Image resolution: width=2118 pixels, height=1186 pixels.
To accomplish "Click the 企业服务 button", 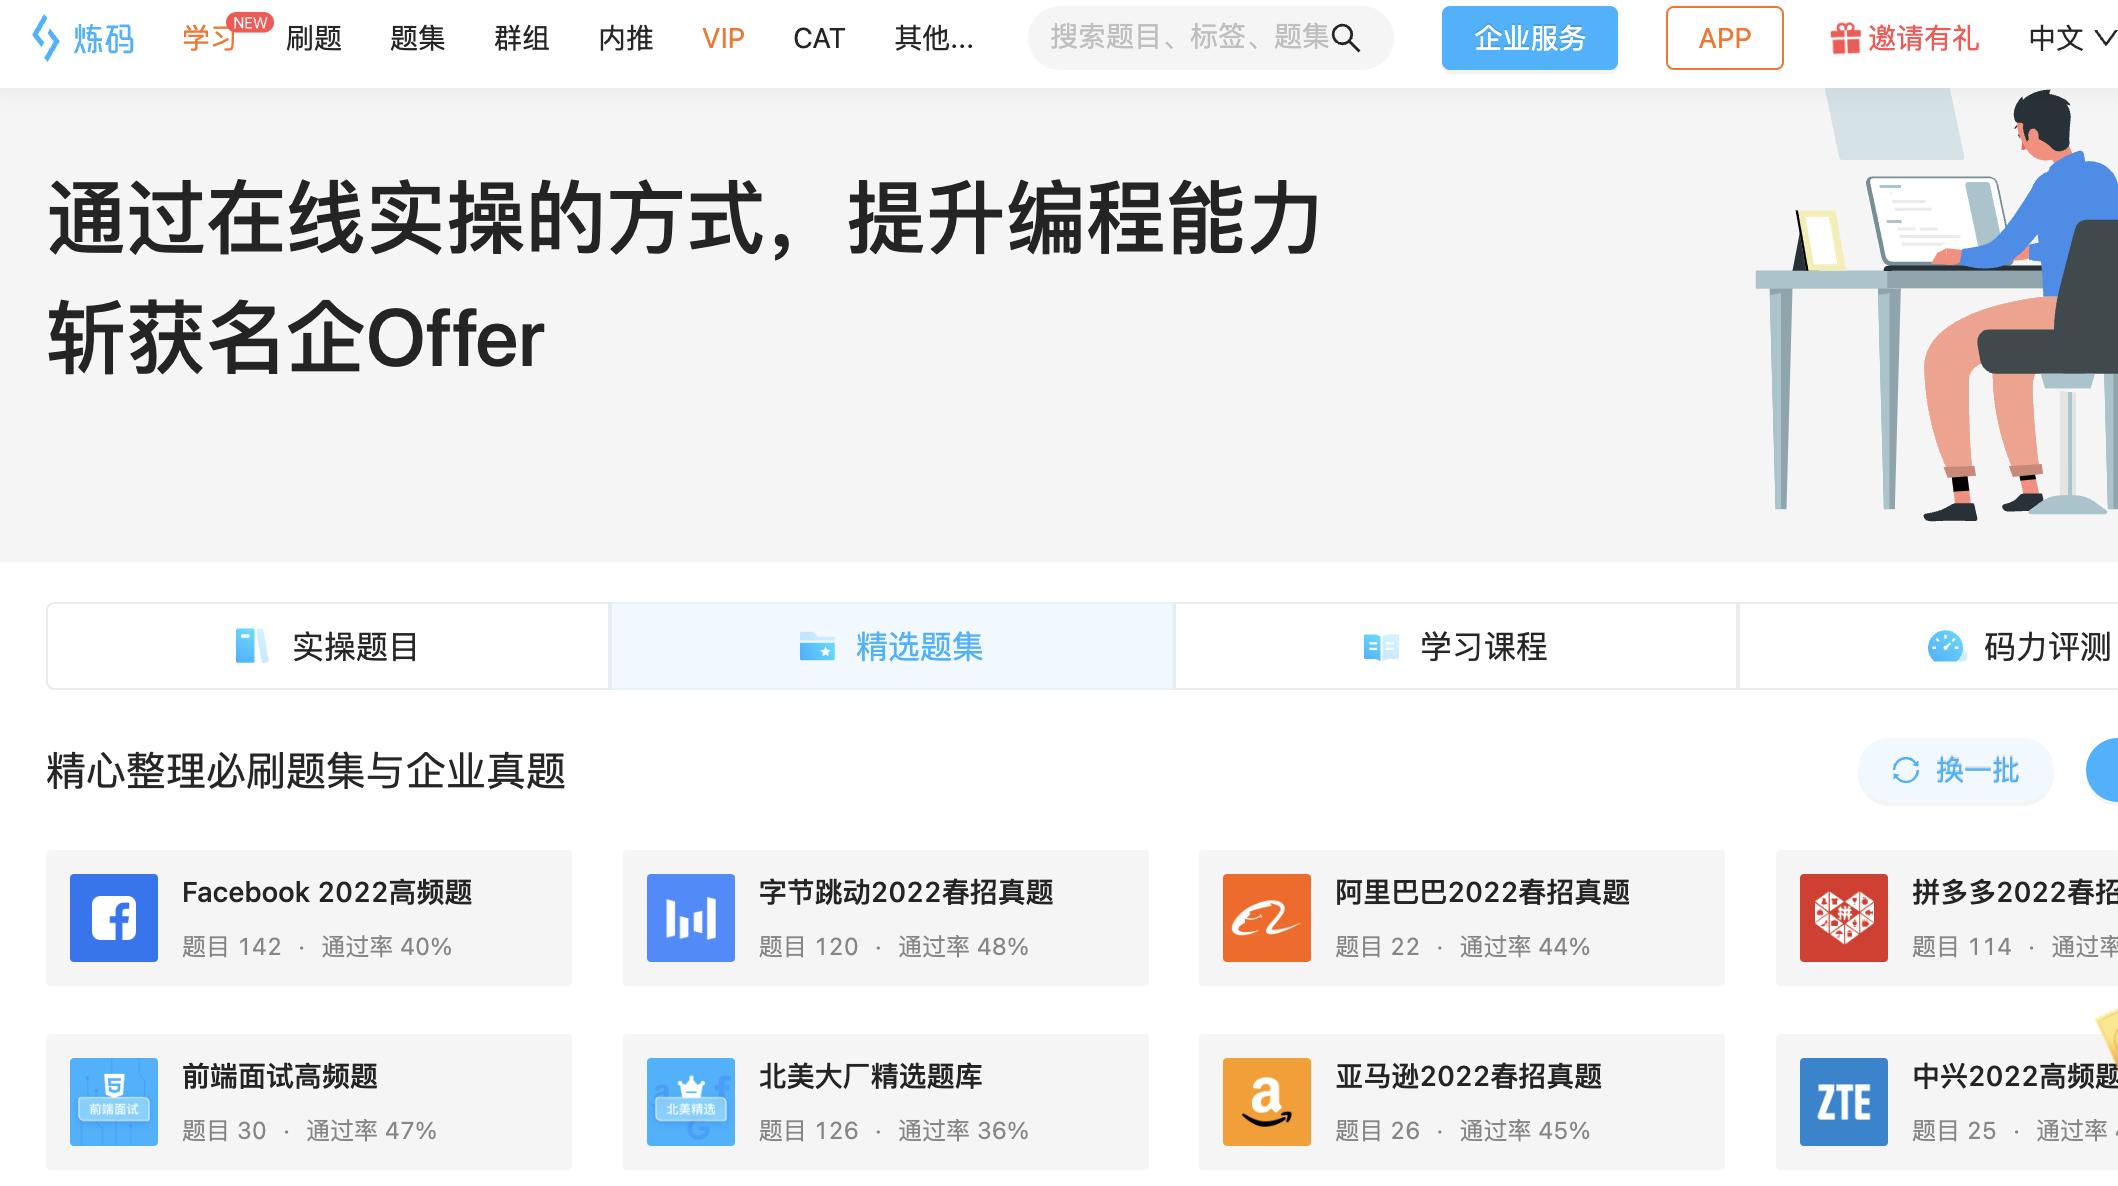I will tap(1529, 39).
